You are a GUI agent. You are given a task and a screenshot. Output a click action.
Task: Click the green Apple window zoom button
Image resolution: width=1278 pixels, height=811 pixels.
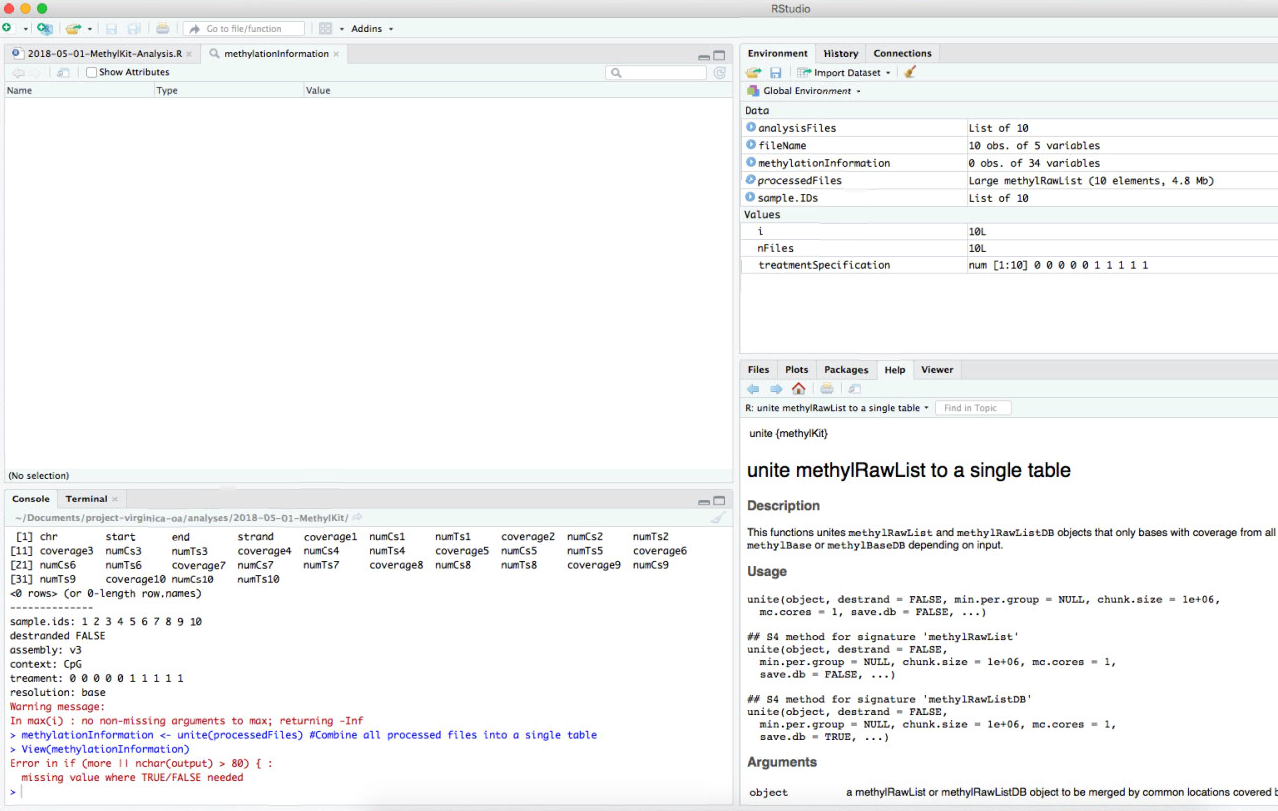pyautogui.click(x=40, y=8)
